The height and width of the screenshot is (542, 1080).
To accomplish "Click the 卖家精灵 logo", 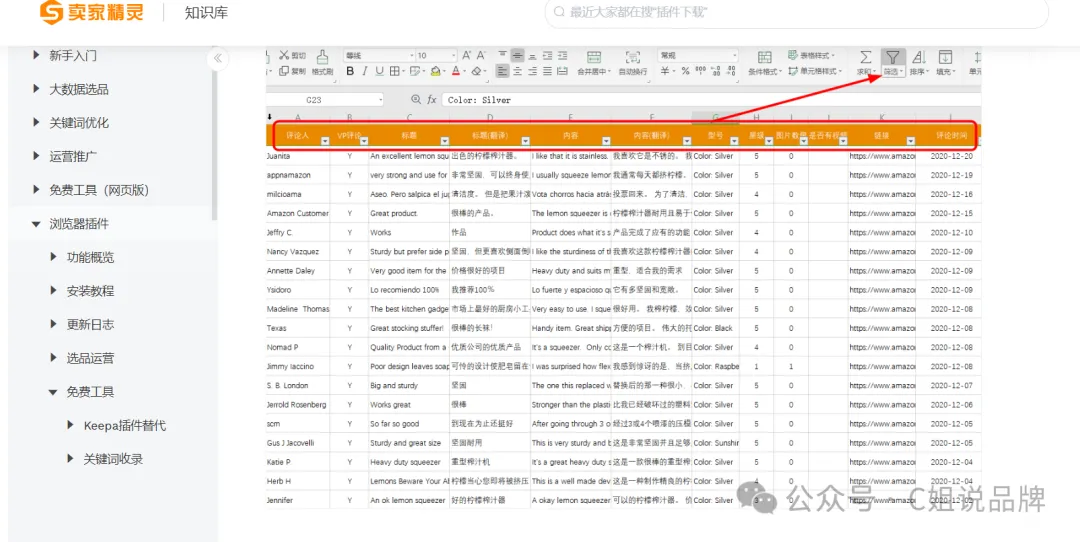I will tap(92, 12).
